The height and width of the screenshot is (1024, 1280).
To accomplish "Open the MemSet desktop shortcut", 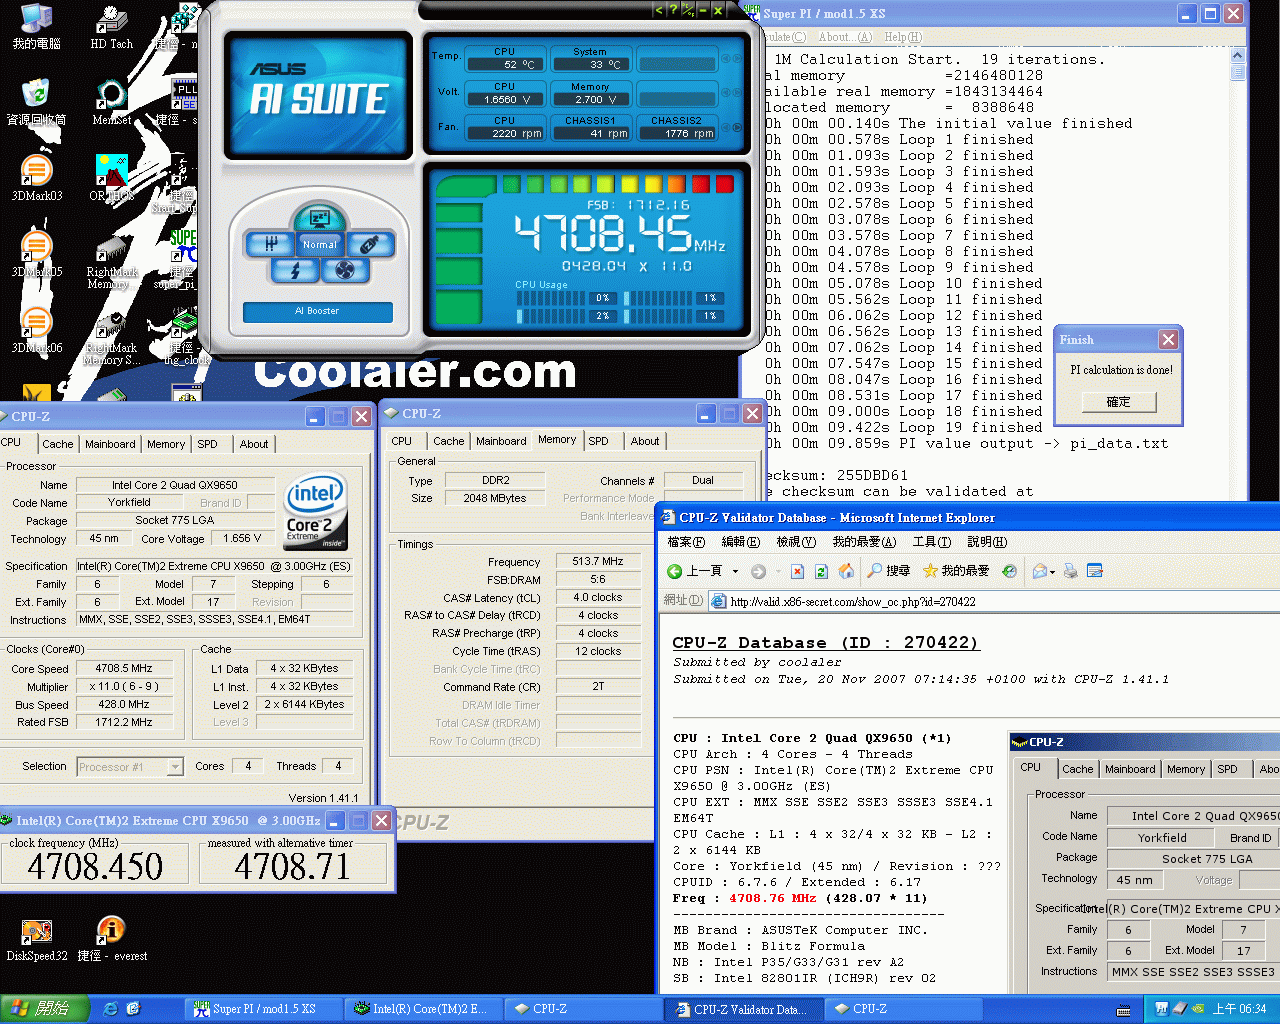I will point(111,102).
